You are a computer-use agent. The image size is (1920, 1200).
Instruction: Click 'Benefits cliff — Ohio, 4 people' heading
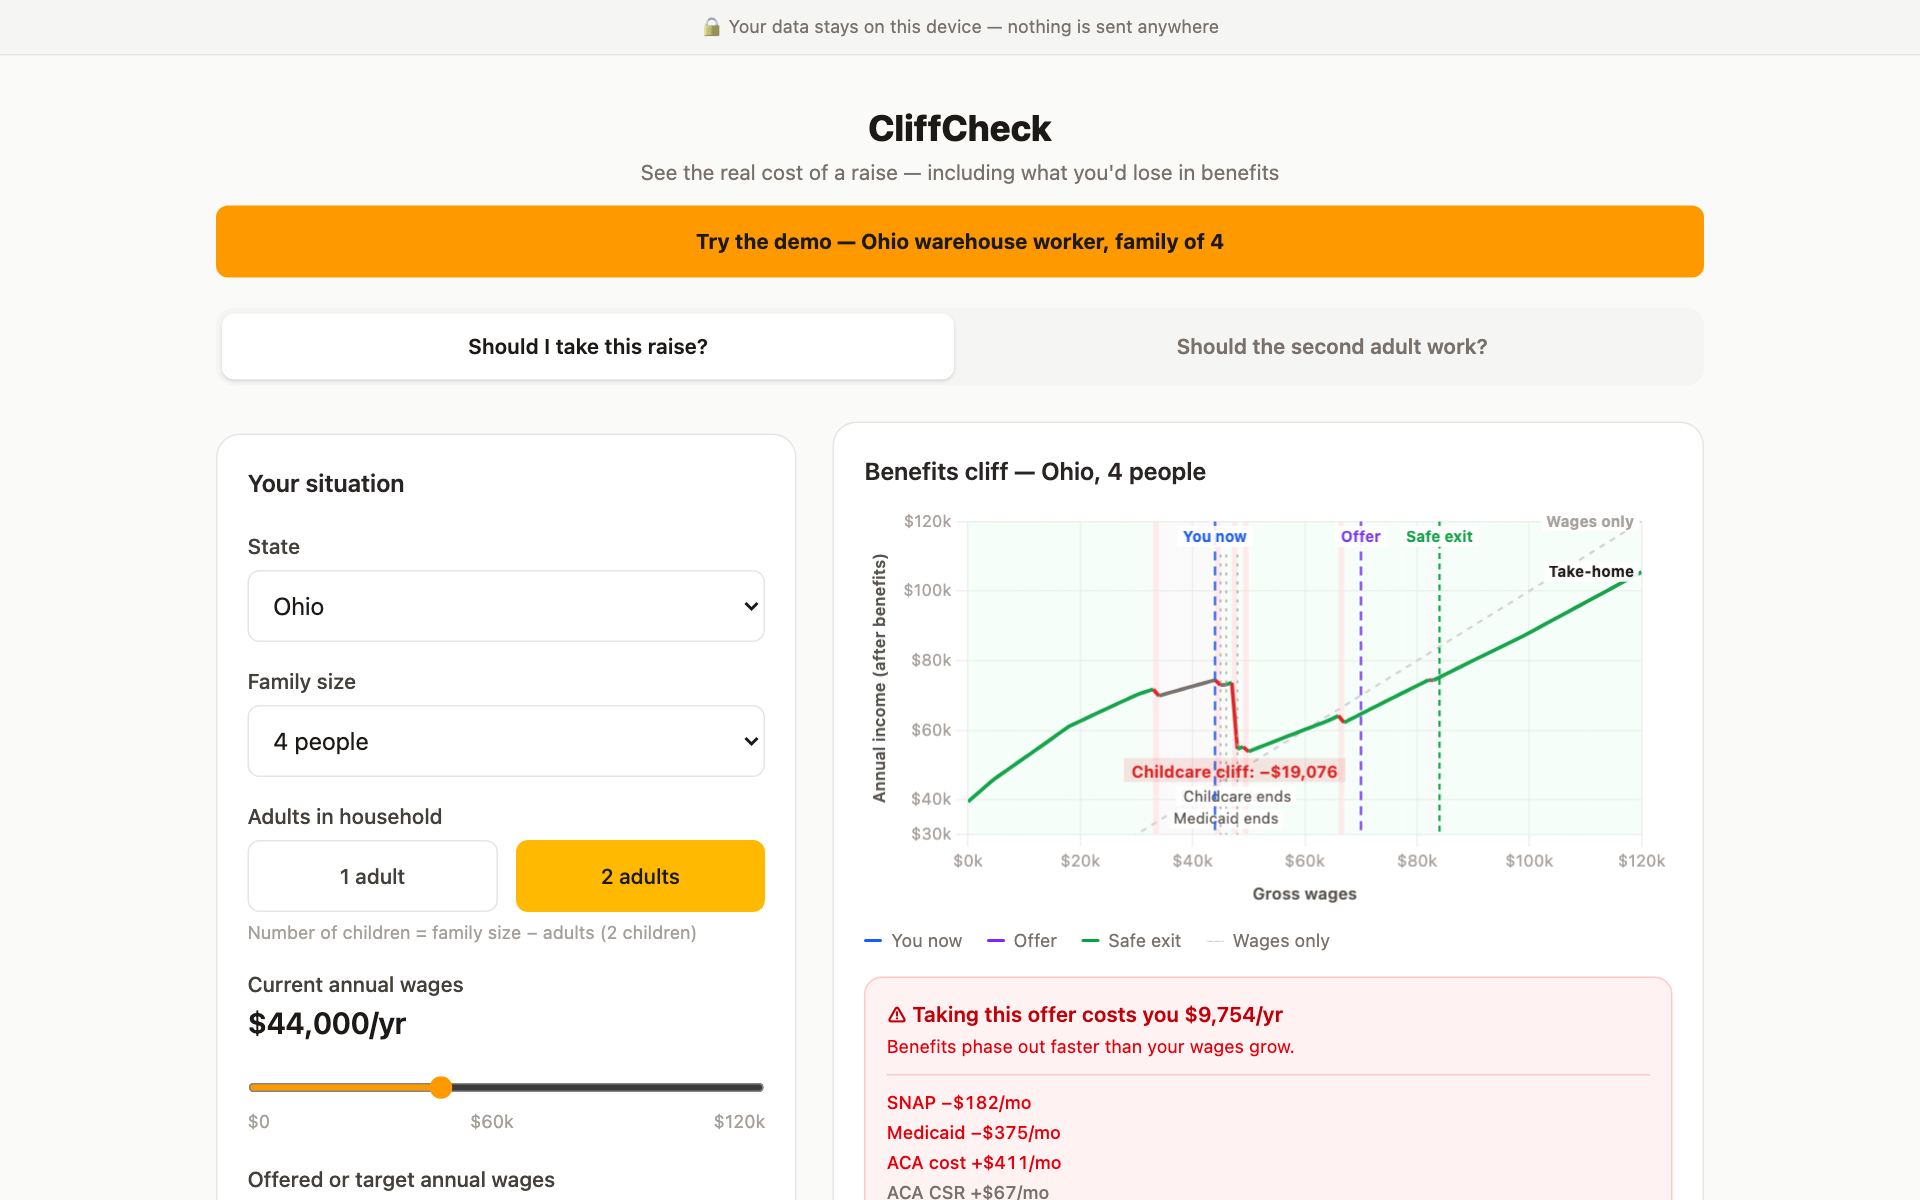pos(1035,472)
